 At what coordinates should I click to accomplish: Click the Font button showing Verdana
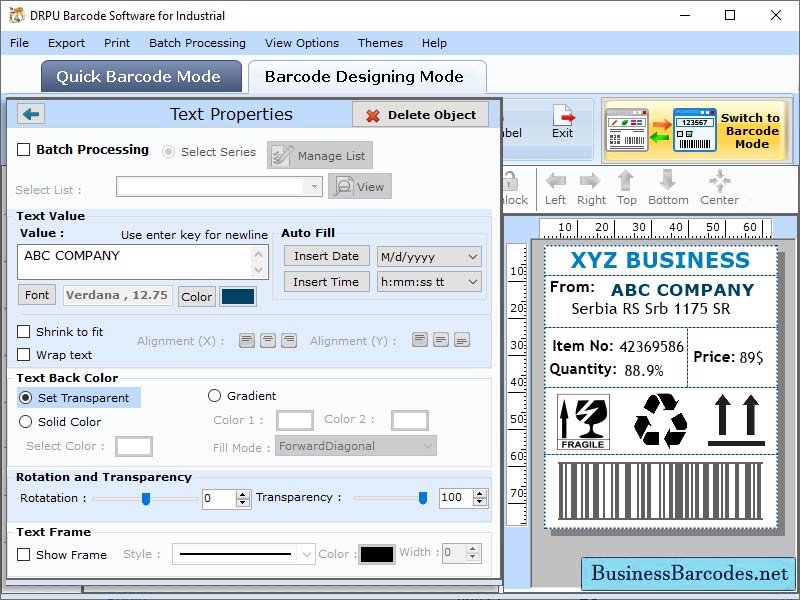coord(36,295)
